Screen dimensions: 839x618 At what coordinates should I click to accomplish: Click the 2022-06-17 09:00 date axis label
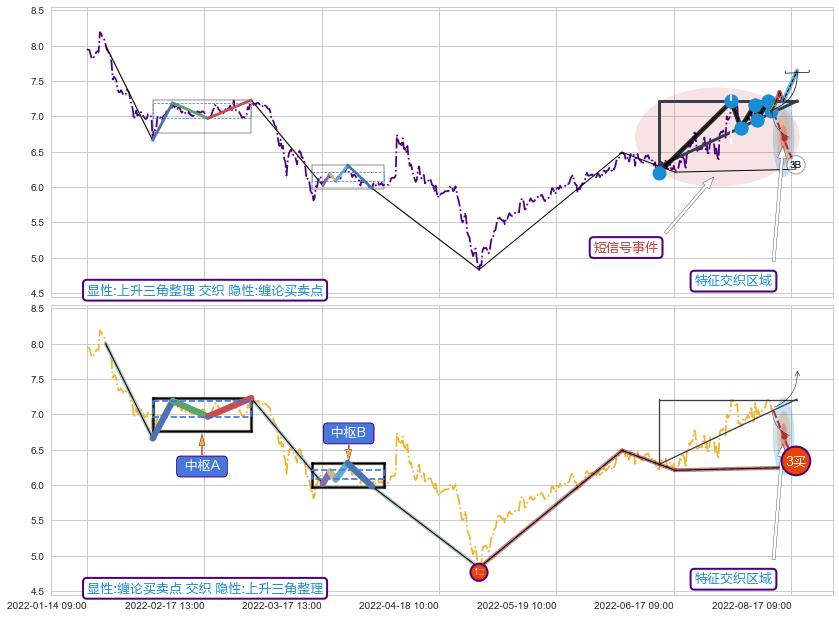click(x=633, y=605)
